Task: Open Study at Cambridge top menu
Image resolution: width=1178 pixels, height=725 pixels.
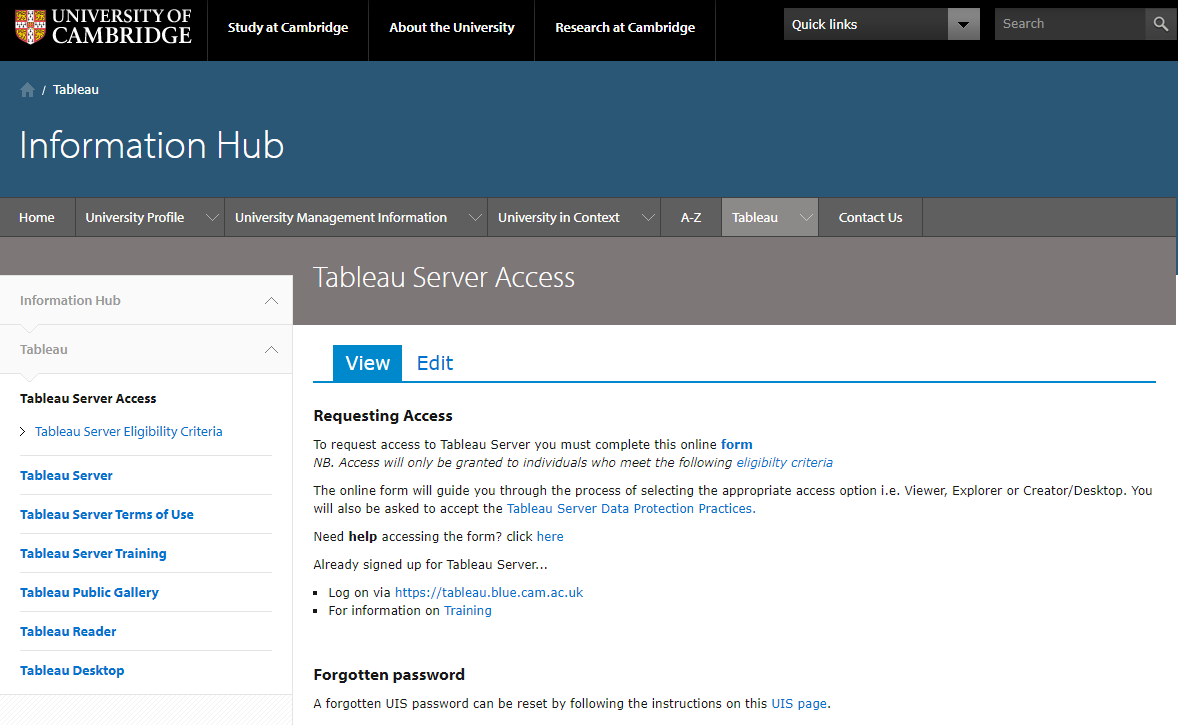Action: coord(288,28)
